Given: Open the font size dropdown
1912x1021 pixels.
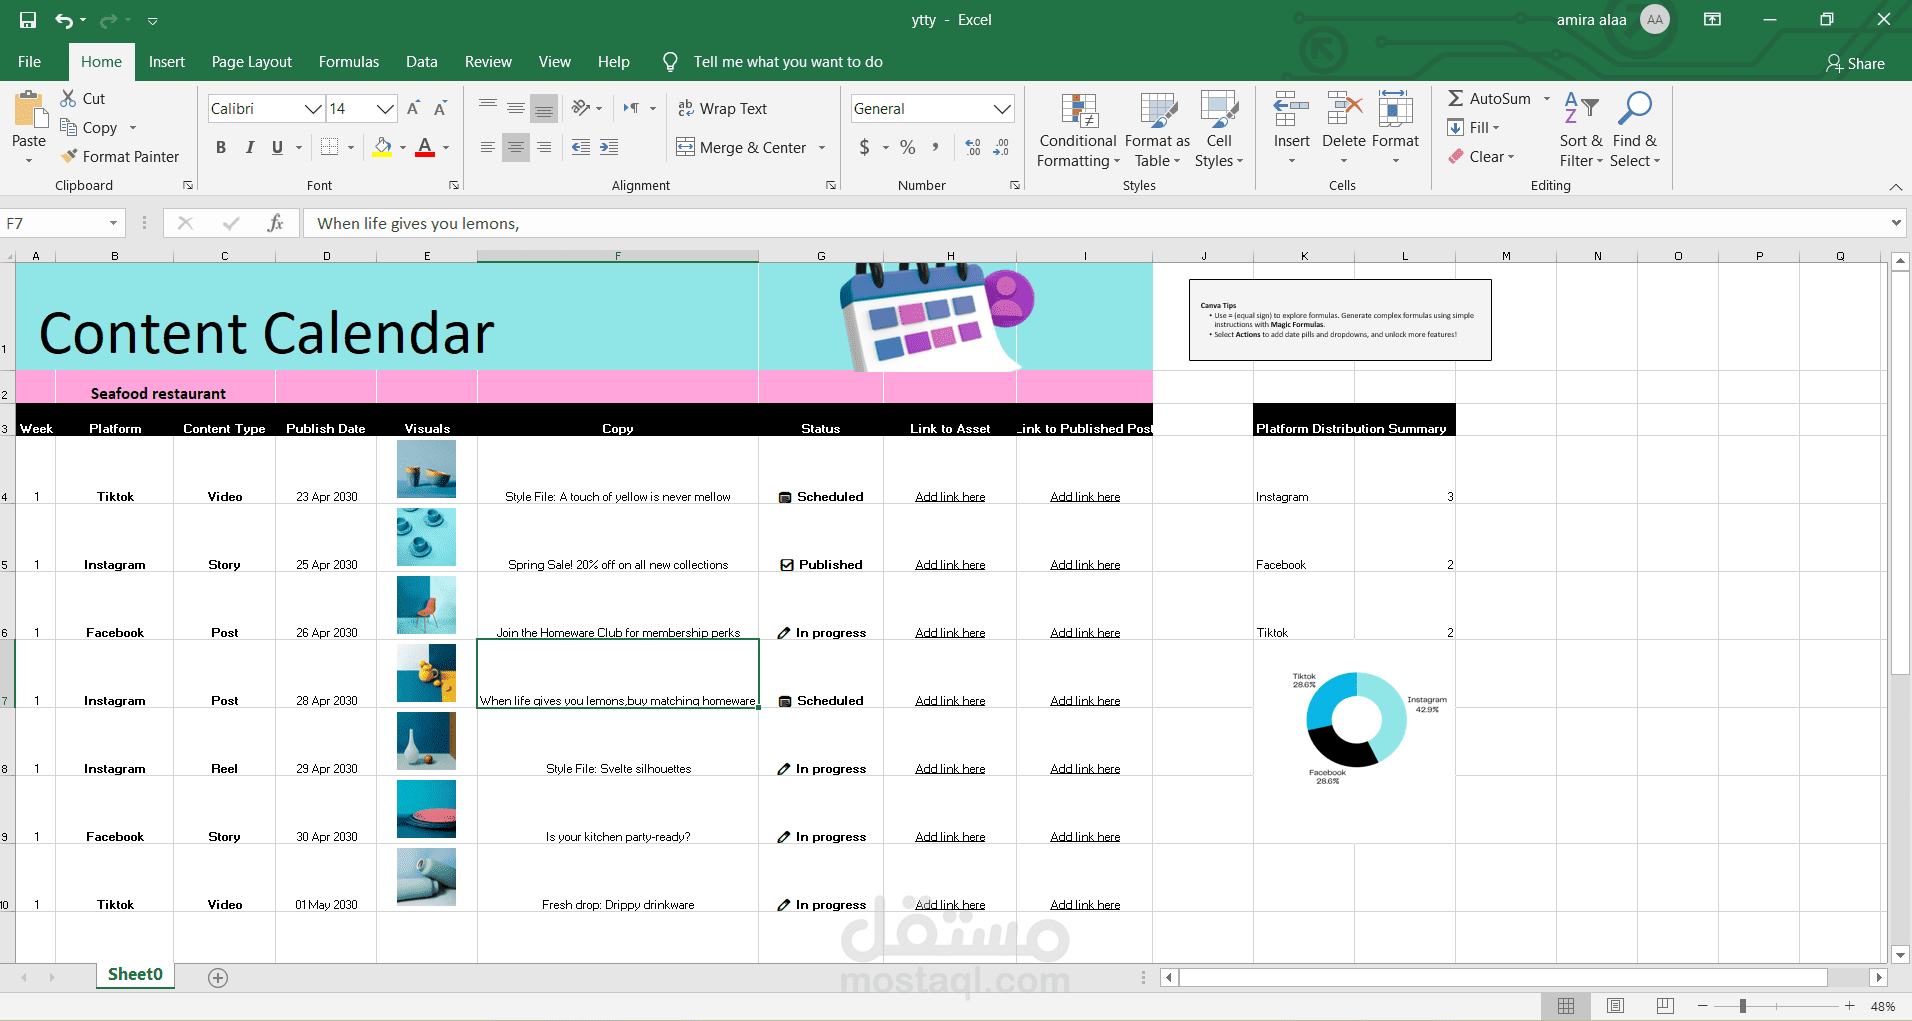Looking at the screenshot, I should point(385,108).
